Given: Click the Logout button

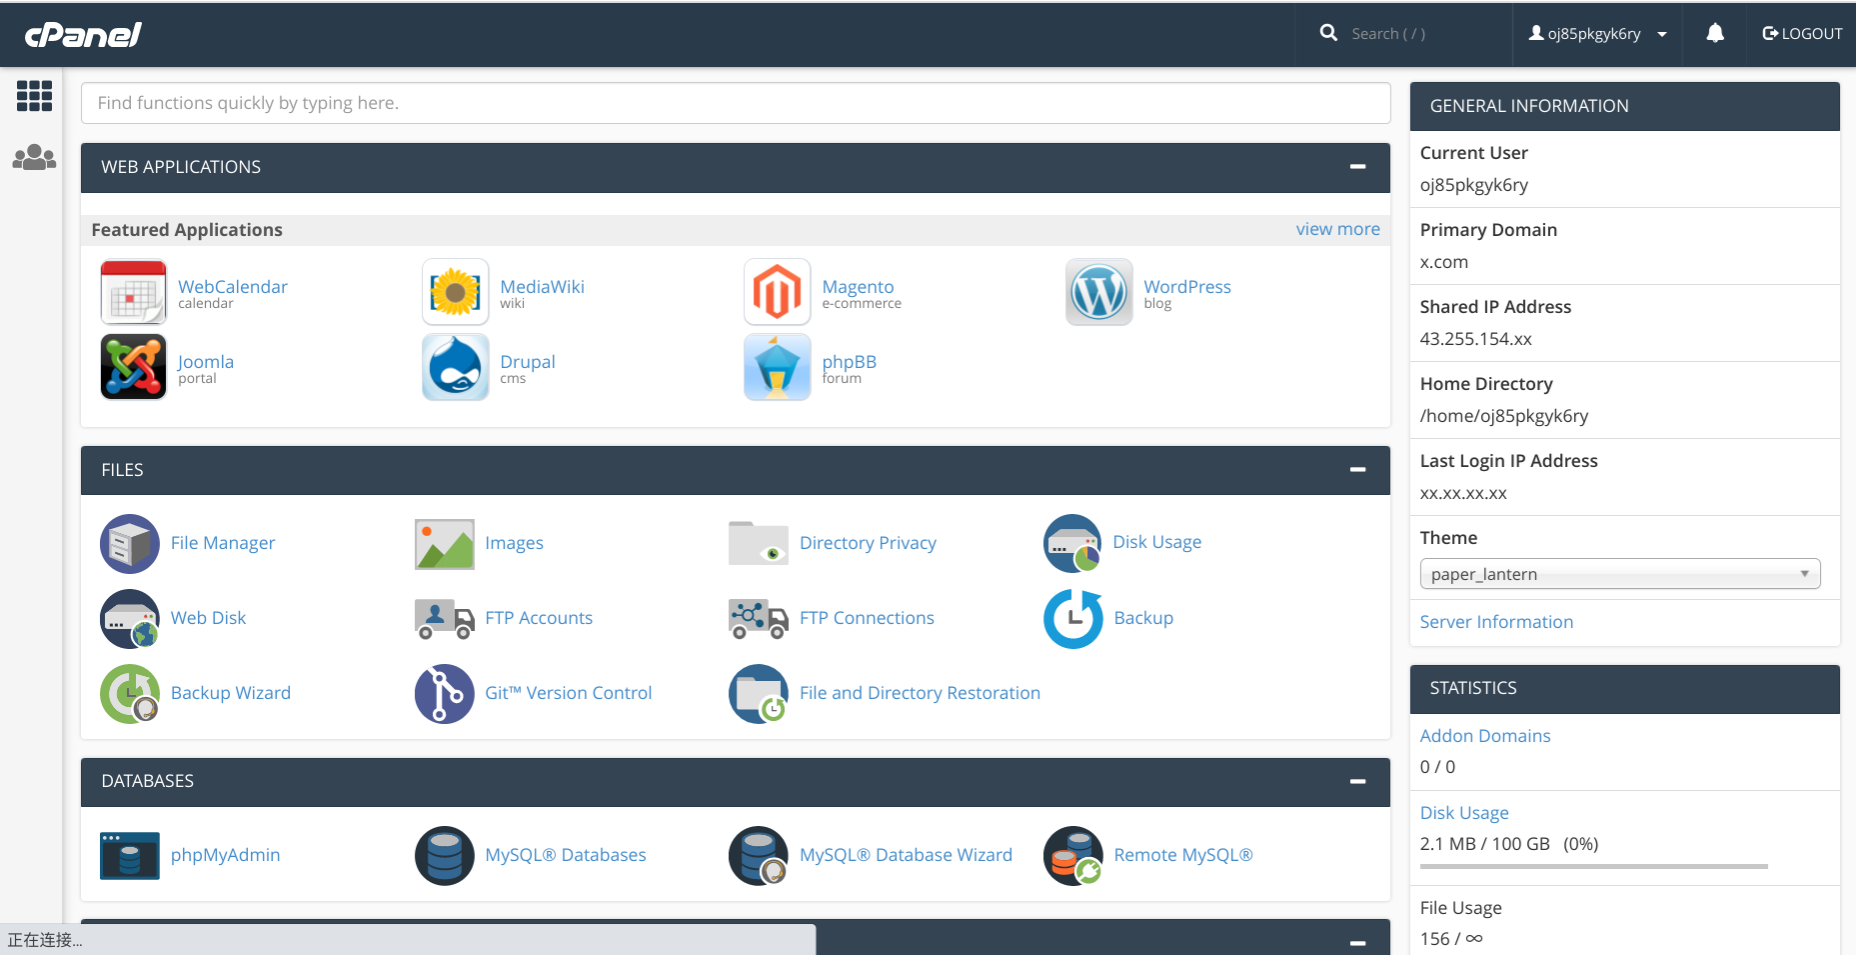Looking at the screenshot, I should pos(1802,34).
